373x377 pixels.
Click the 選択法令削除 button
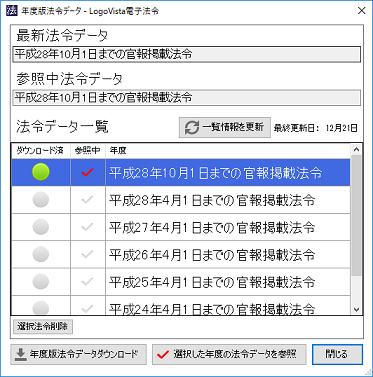click(x=43, y=326)
